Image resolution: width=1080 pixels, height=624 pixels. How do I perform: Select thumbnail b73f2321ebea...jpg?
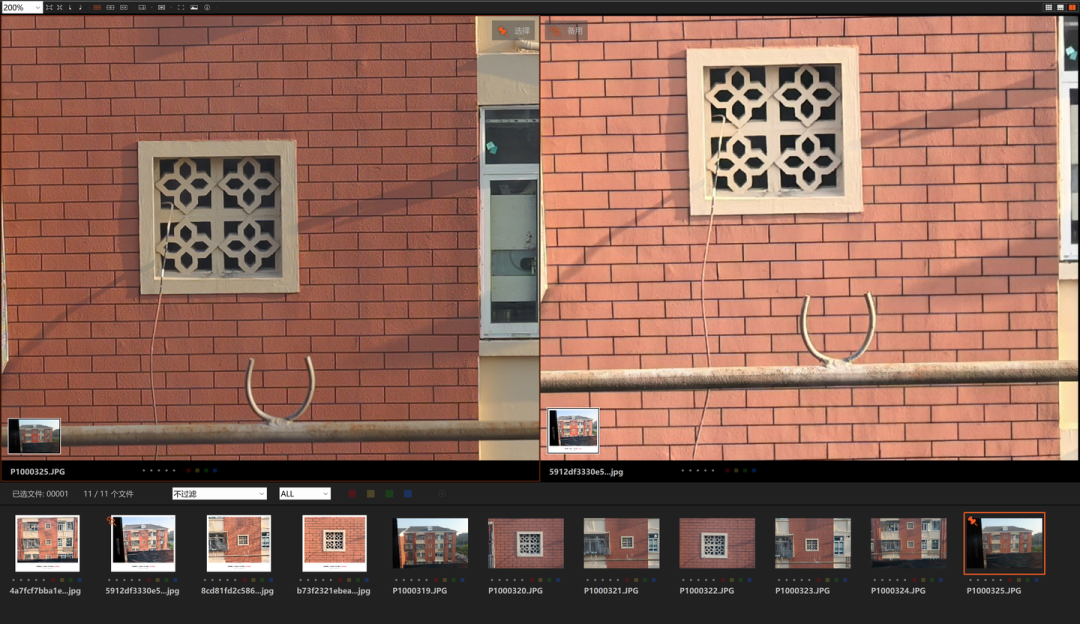pos(335,543)
